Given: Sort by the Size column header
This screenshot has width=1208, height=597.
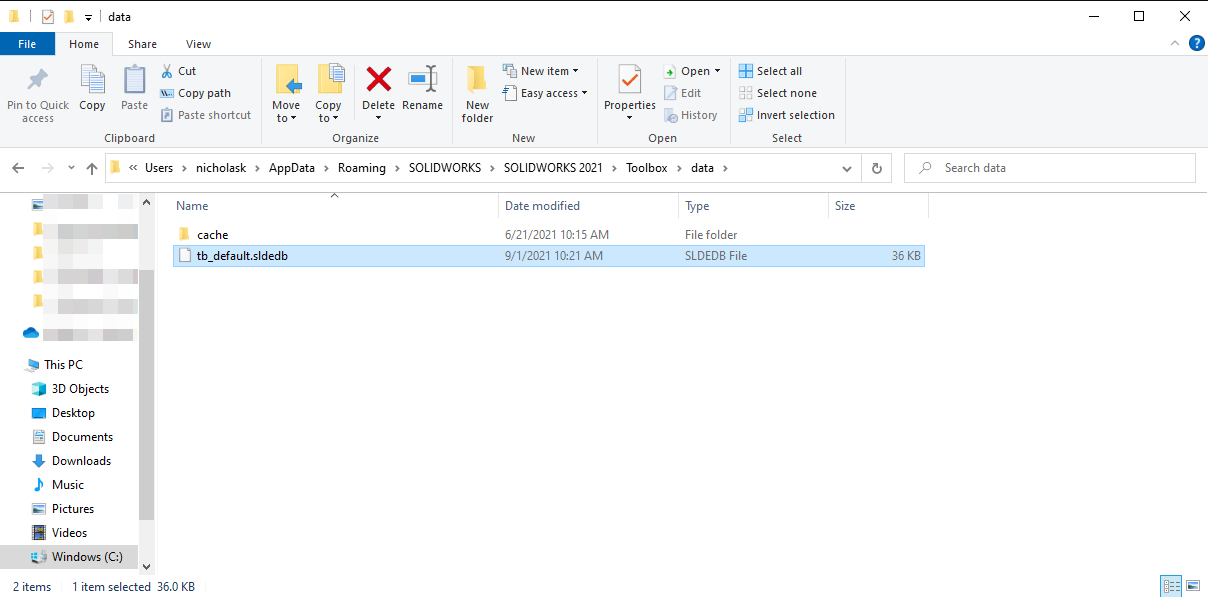Looking at the screenshot, I should [878, 206].
